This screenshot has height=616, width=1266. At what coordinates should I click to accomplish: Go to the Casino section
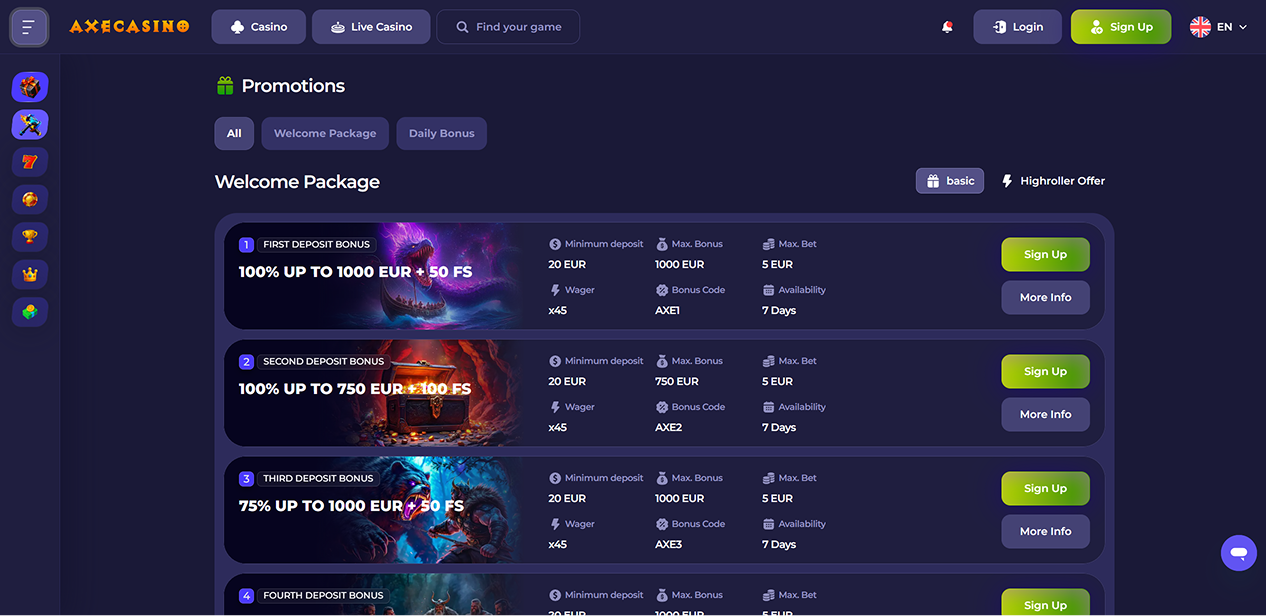click(259, 27)
